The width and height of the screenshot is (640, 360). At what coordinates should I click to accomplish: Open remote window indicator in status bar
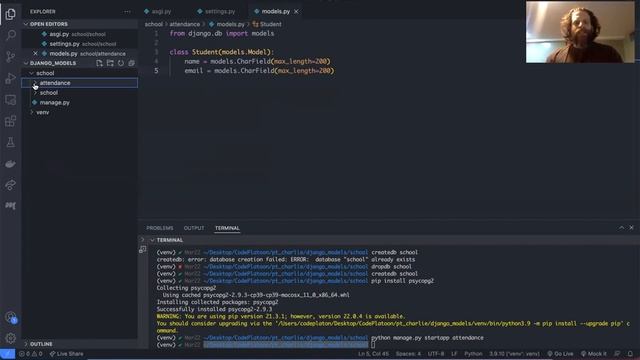pyautogui.click(x=7, y=354)
